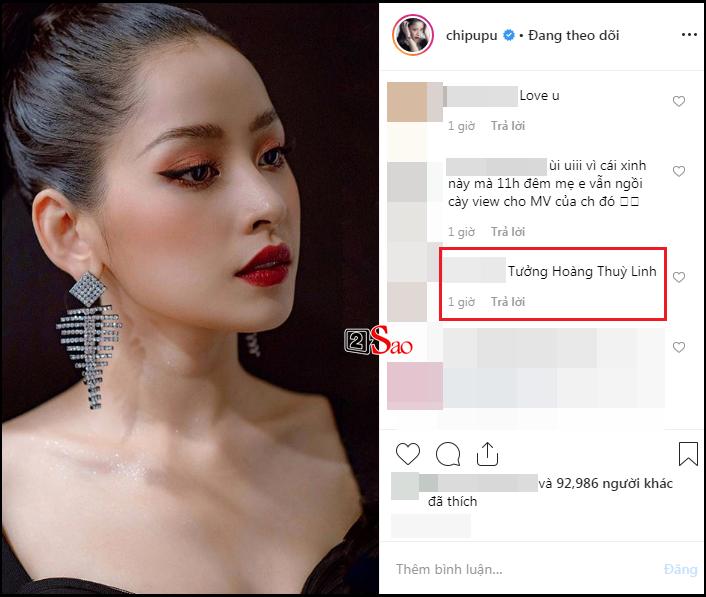Viewport: 706px width, 597px height.
Task: Click the blue verified badge
Action: (x=509, y=35)
